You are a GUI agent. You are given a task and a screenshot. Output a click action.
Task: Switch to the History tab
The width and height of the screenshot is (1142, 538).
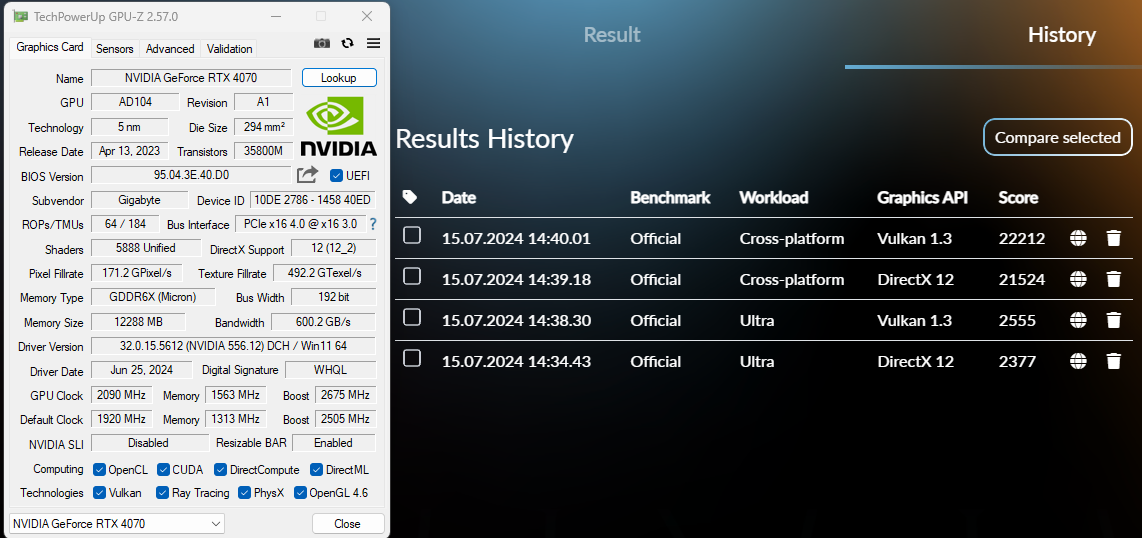point(1061,35)
